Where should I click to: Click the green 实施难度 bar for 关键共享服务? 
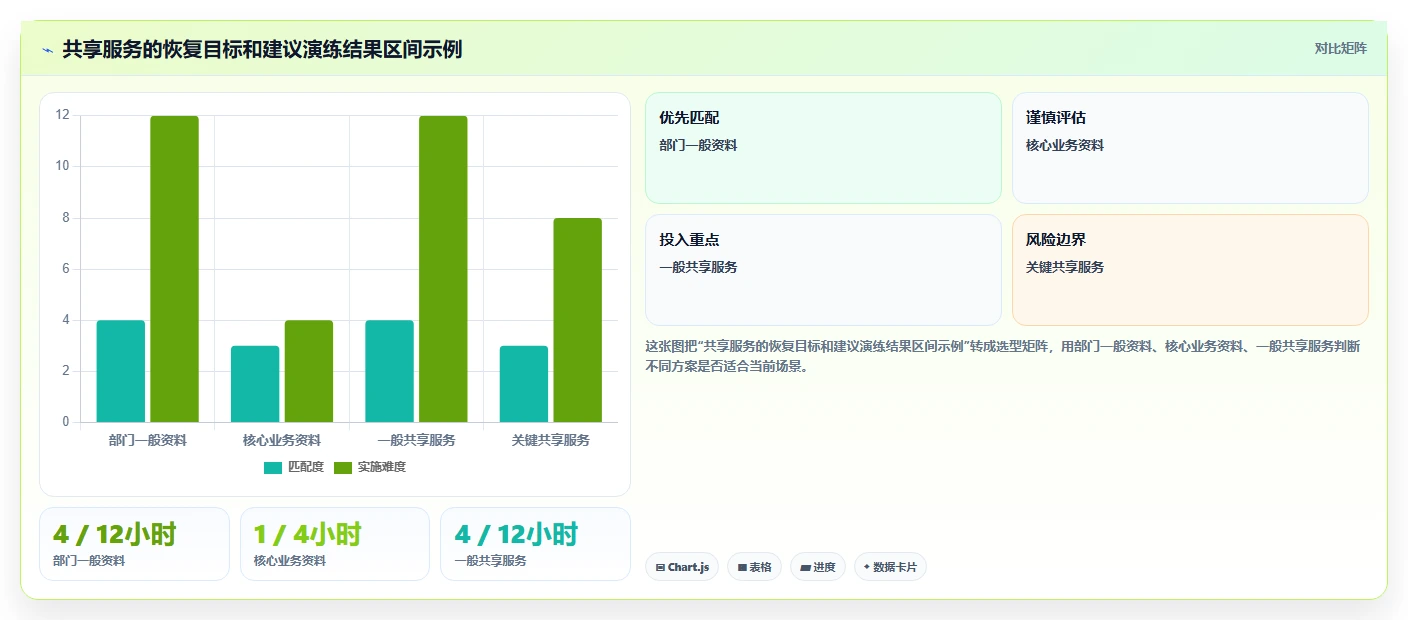(578, 320)
